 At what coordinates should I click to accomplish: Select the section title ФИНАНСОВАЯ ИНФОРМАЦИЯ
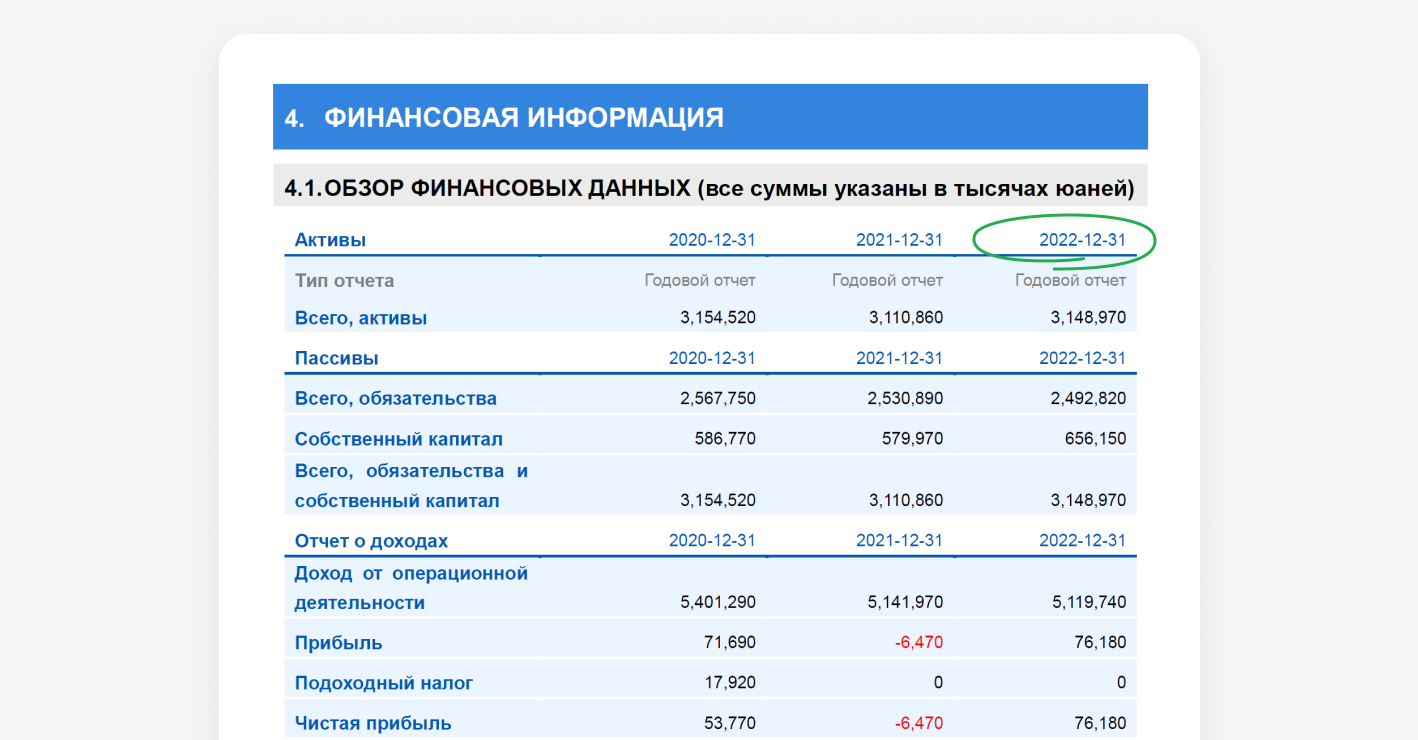click(x=523, y=118)
